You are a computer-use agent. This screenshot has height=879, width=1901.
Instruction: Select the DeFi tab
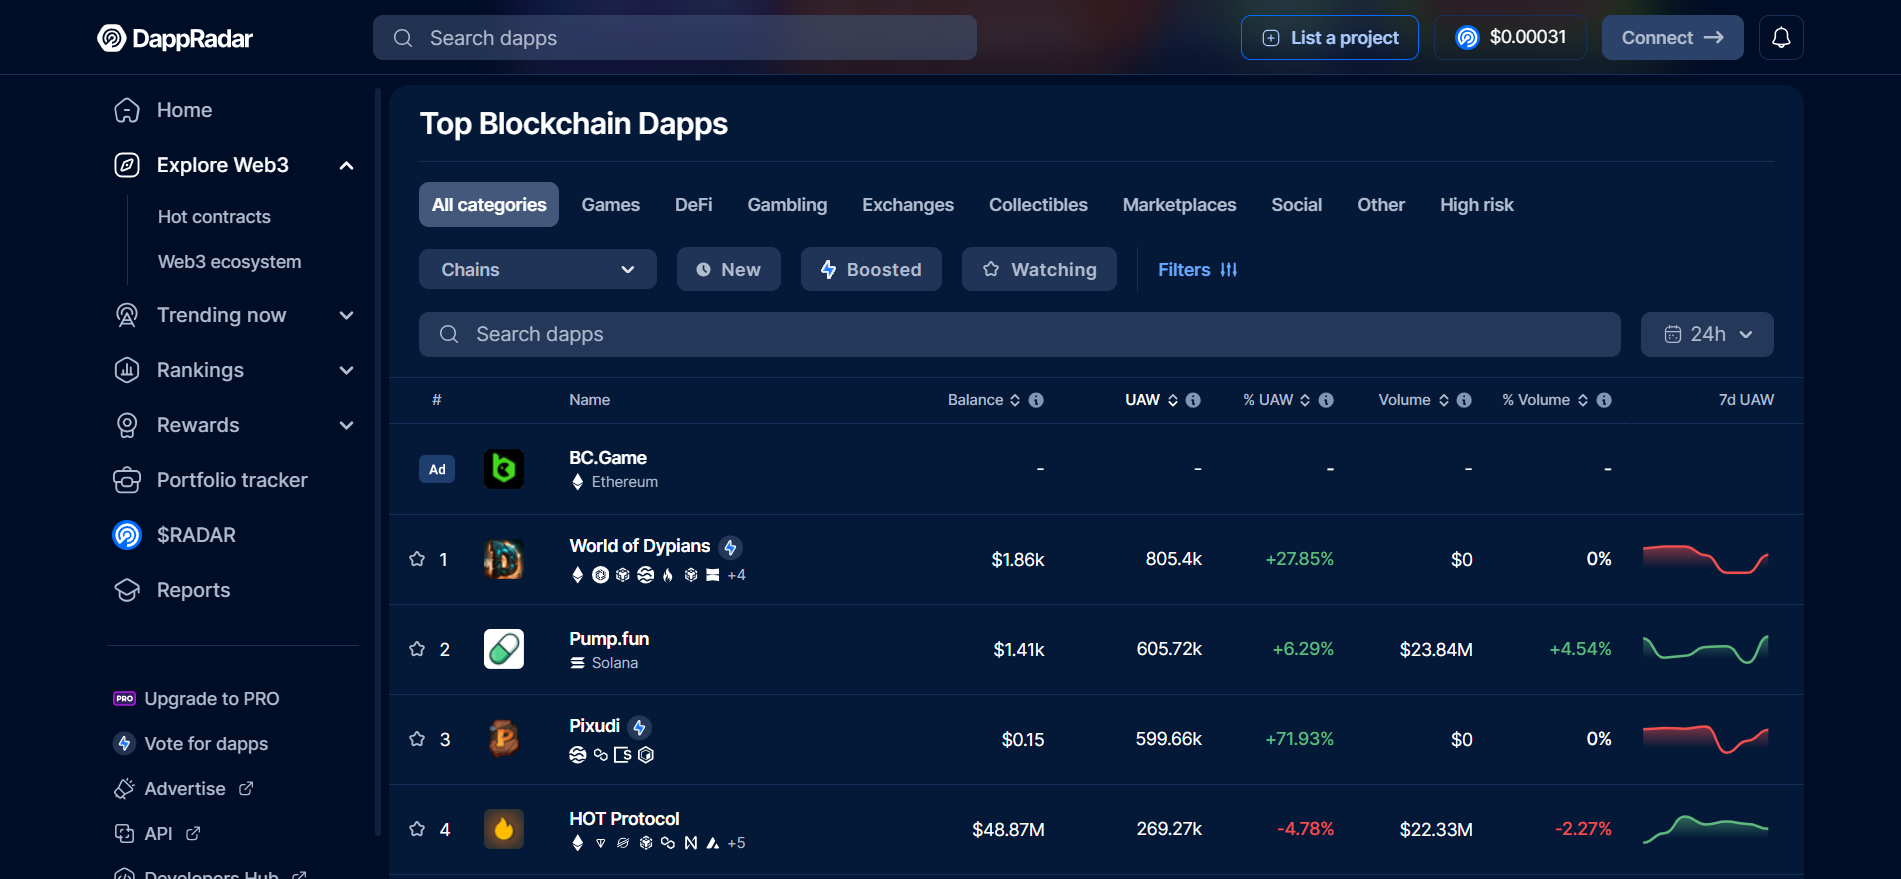tap(693, 204)
